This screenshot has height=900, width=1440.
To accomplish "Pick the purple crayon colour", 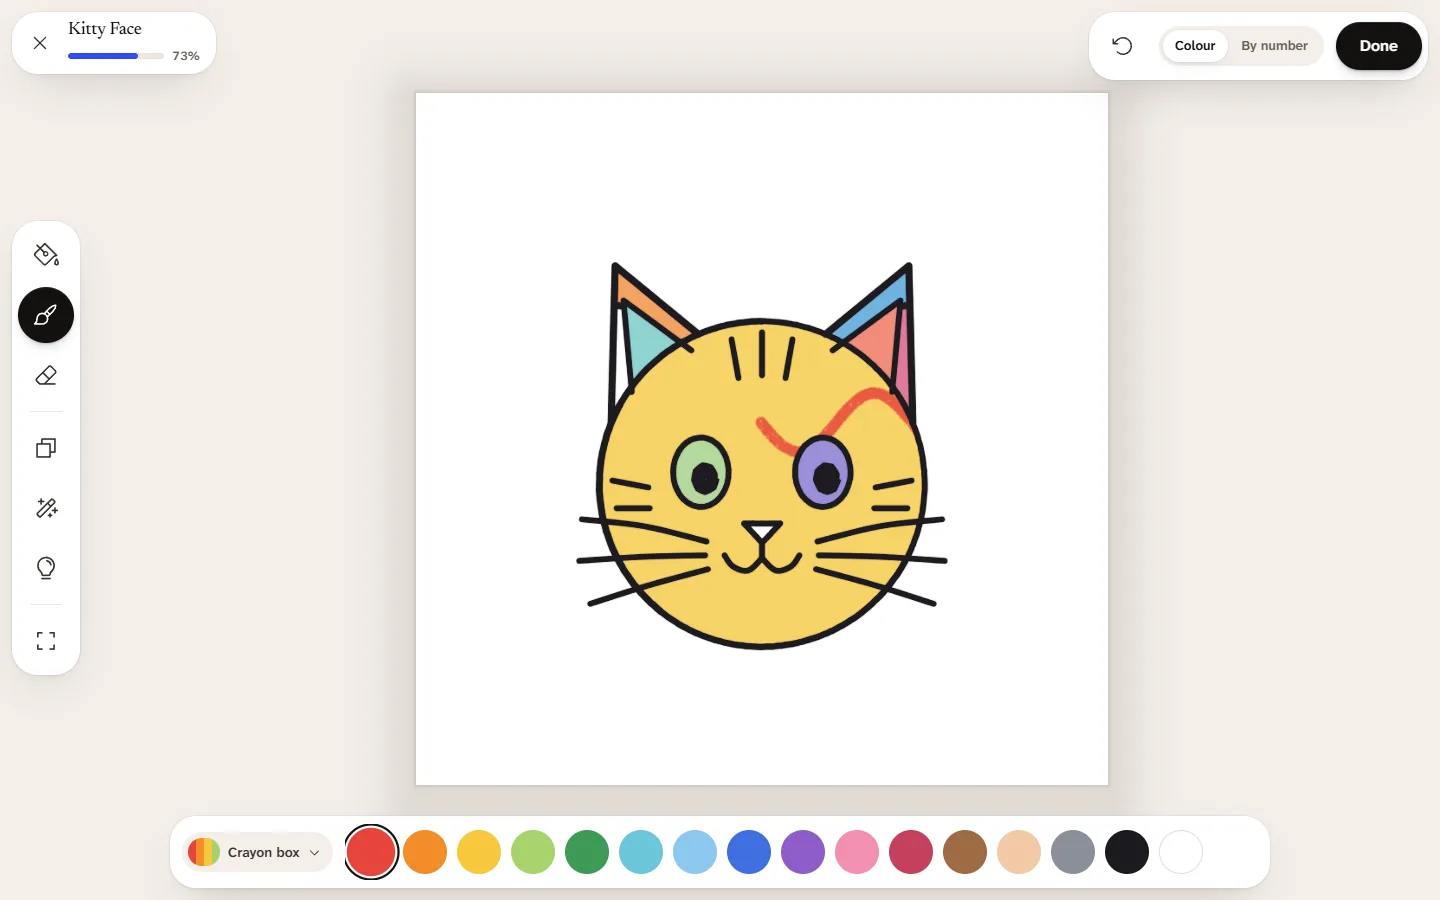I will (x=803, y=852).
